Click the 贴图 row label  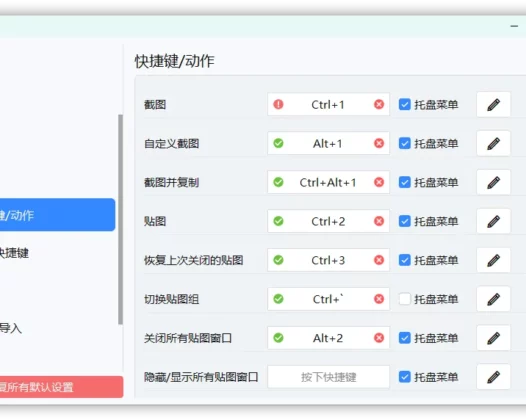point(155,221)
